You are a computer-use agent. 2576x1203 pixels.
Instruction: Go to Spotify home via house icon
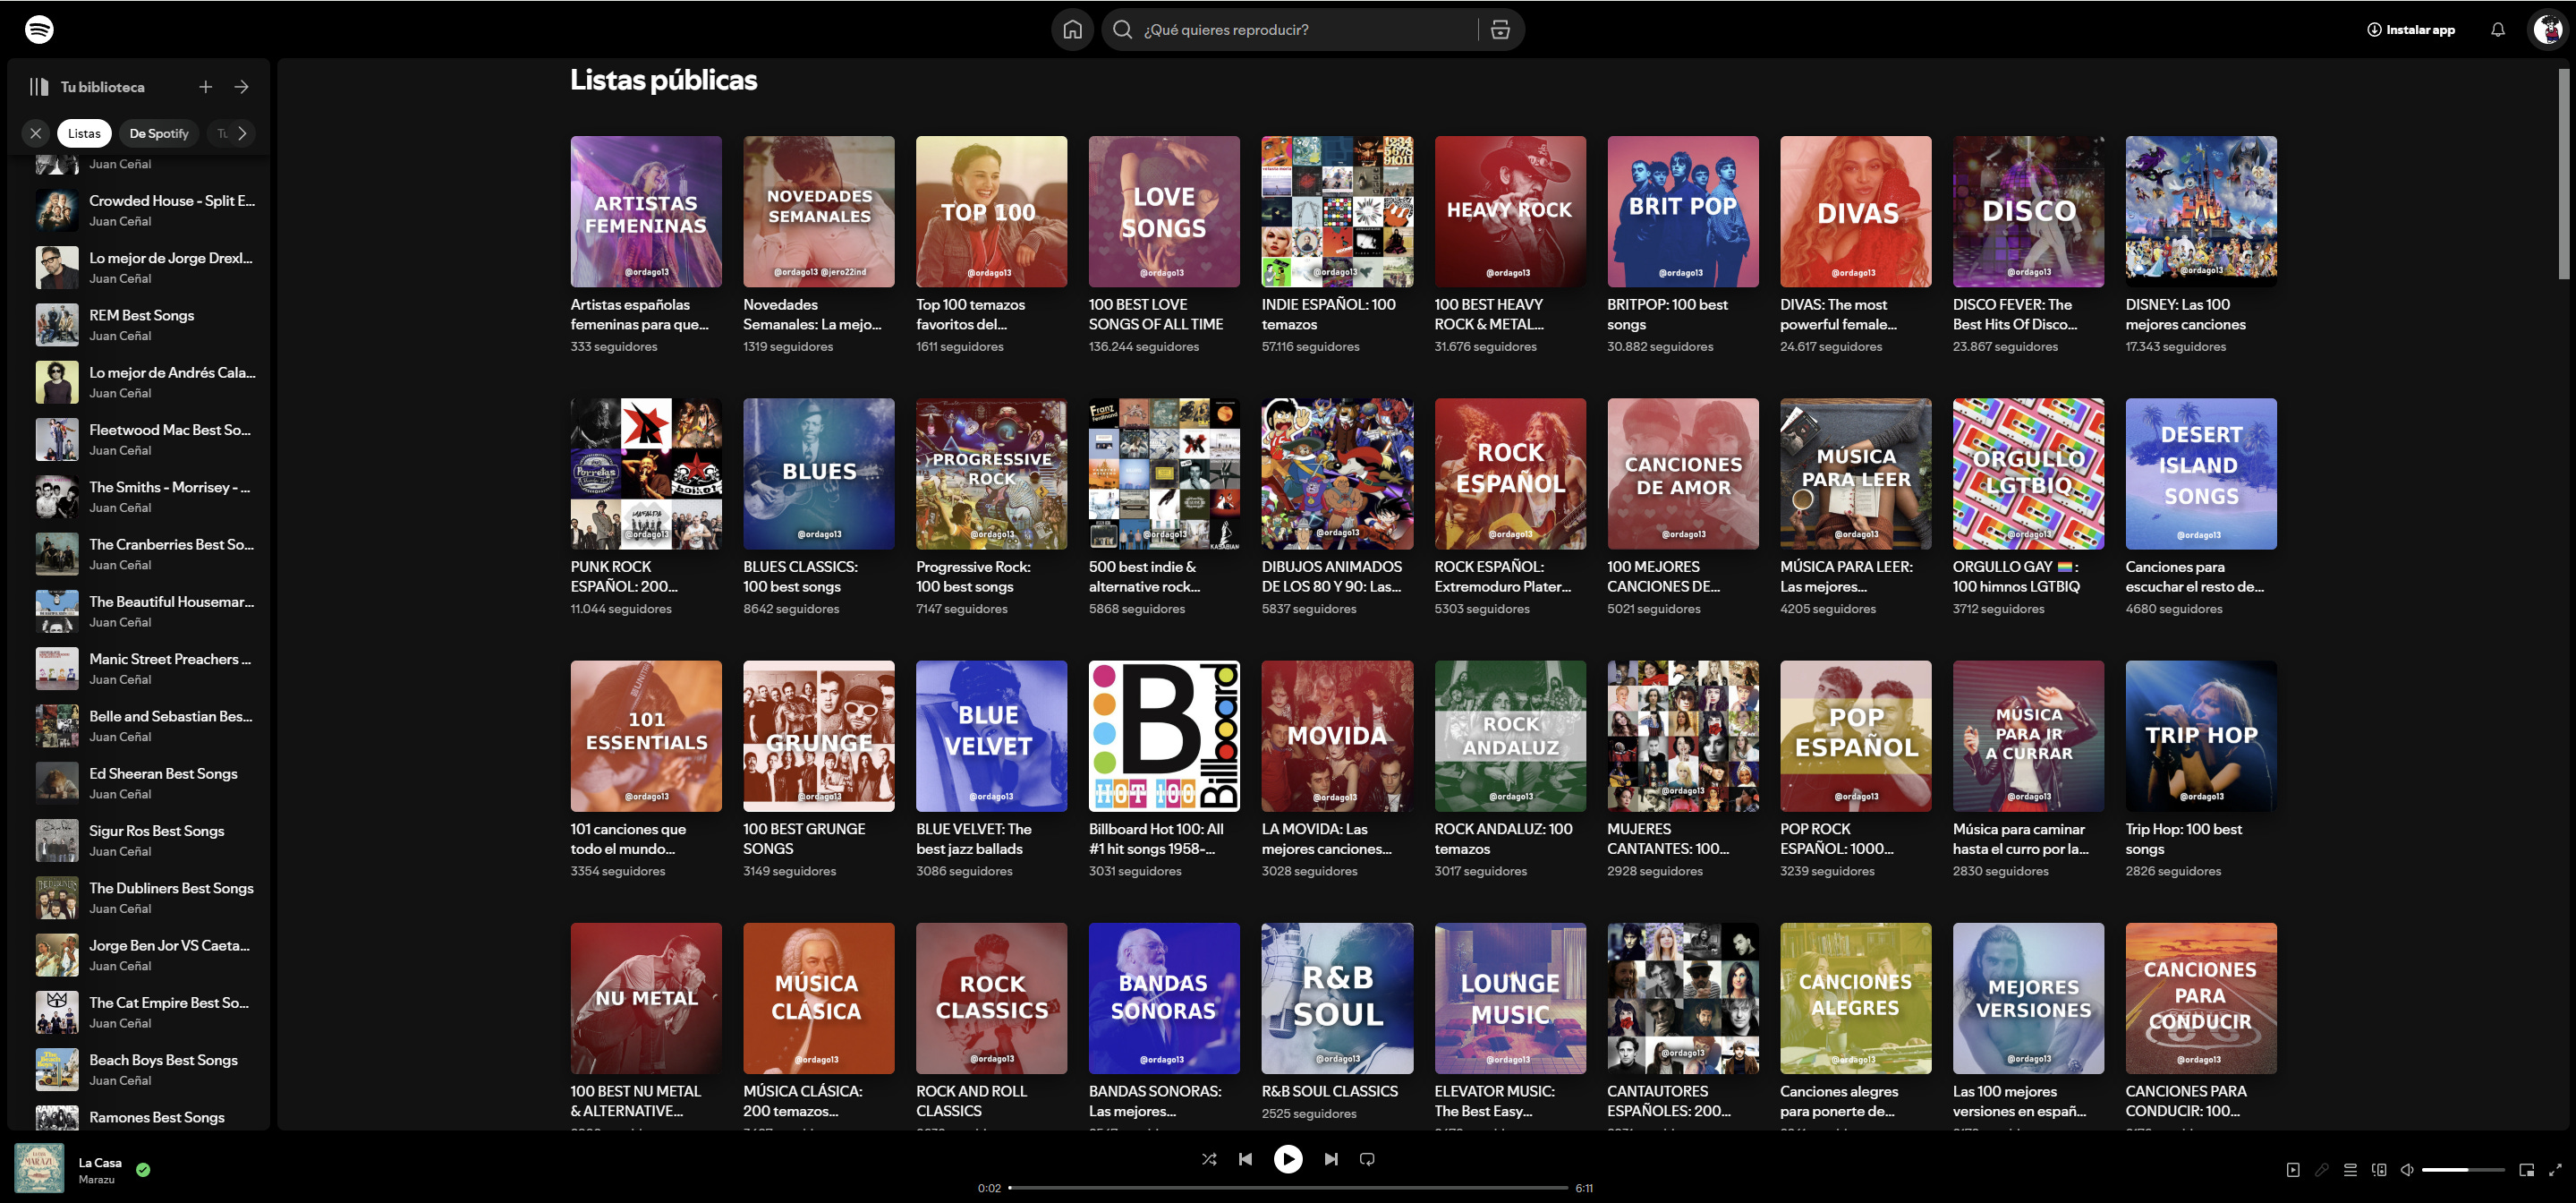[x=1072, y=30]
